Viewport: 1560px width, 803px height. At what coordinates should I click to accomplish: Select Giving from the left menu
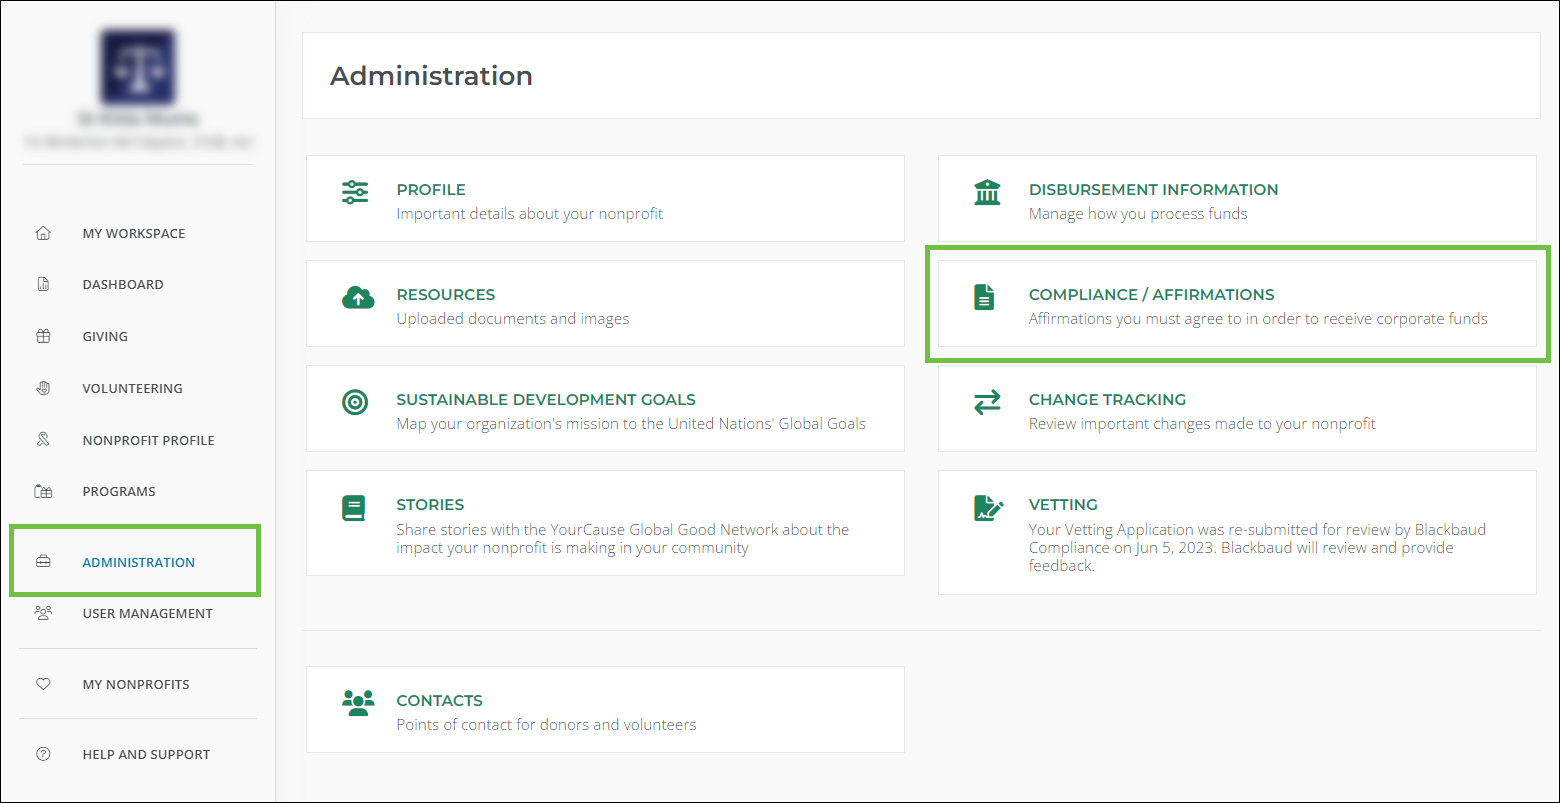[105, 336]
